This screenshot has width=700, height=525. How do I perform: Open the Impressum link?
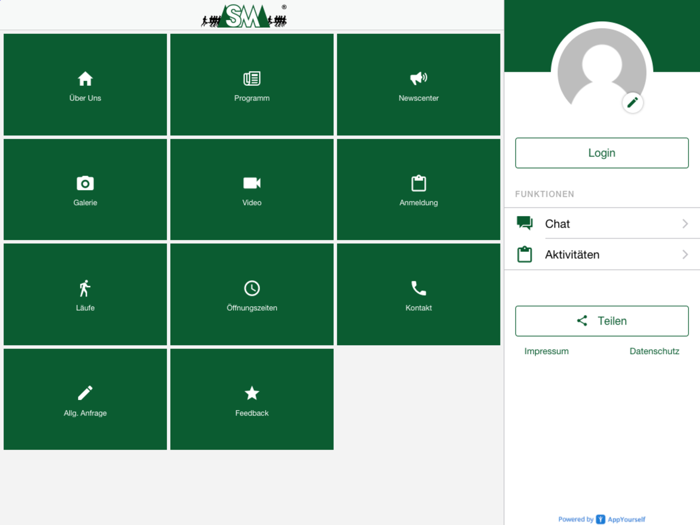point(546,352)
